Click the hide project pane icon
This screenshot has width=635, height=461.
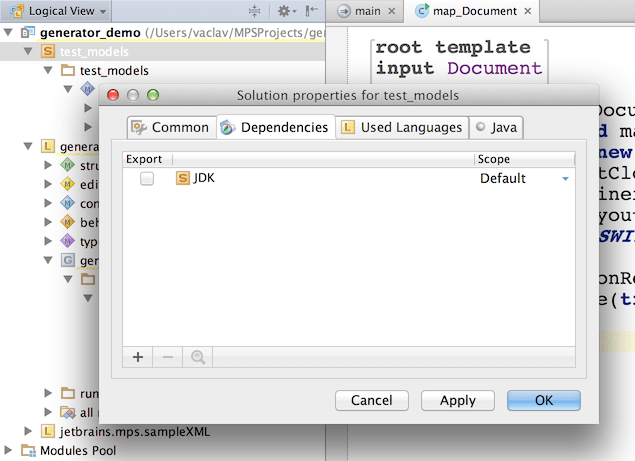311,11
